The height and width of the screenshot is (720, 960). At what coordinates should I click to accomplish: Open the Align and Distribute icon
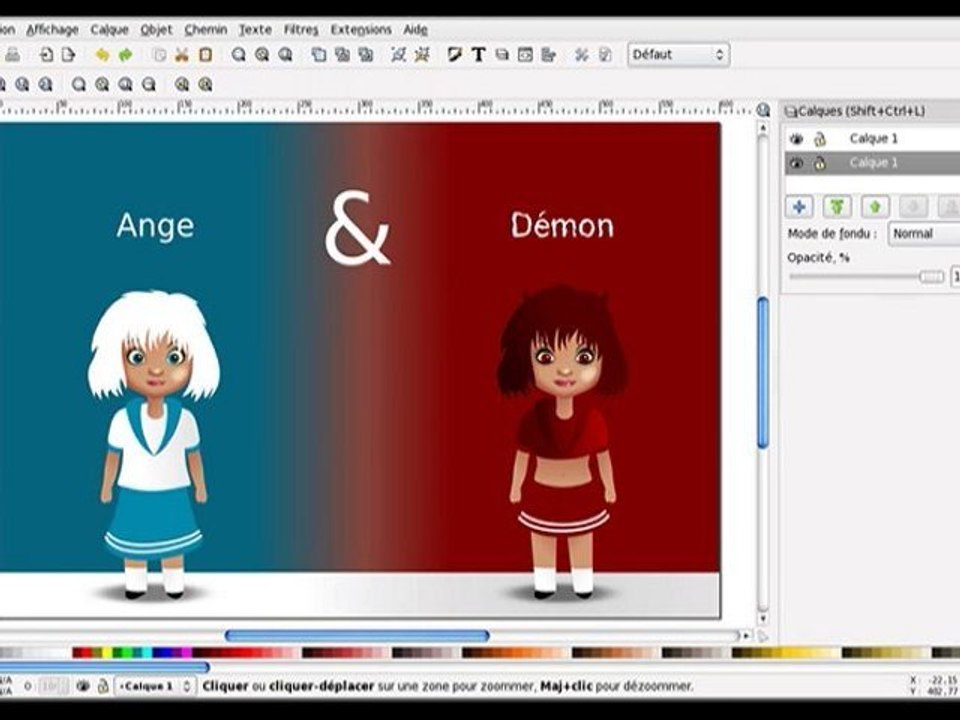(549, 55)
